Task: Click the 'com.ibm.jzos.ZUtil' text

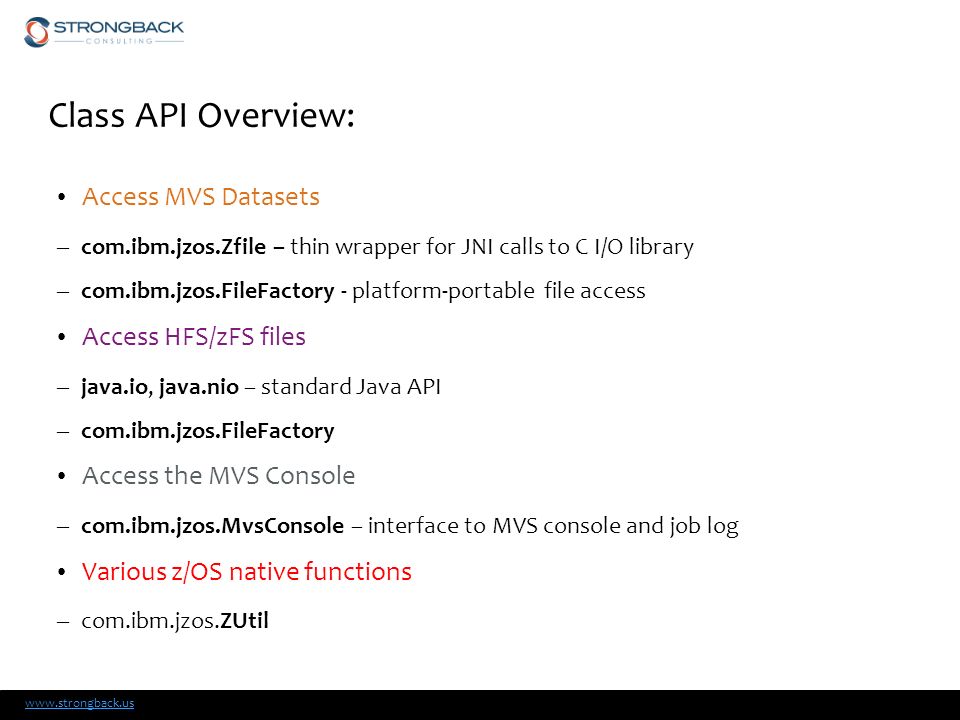Action: pyautogui.click(x=175, y=621)
